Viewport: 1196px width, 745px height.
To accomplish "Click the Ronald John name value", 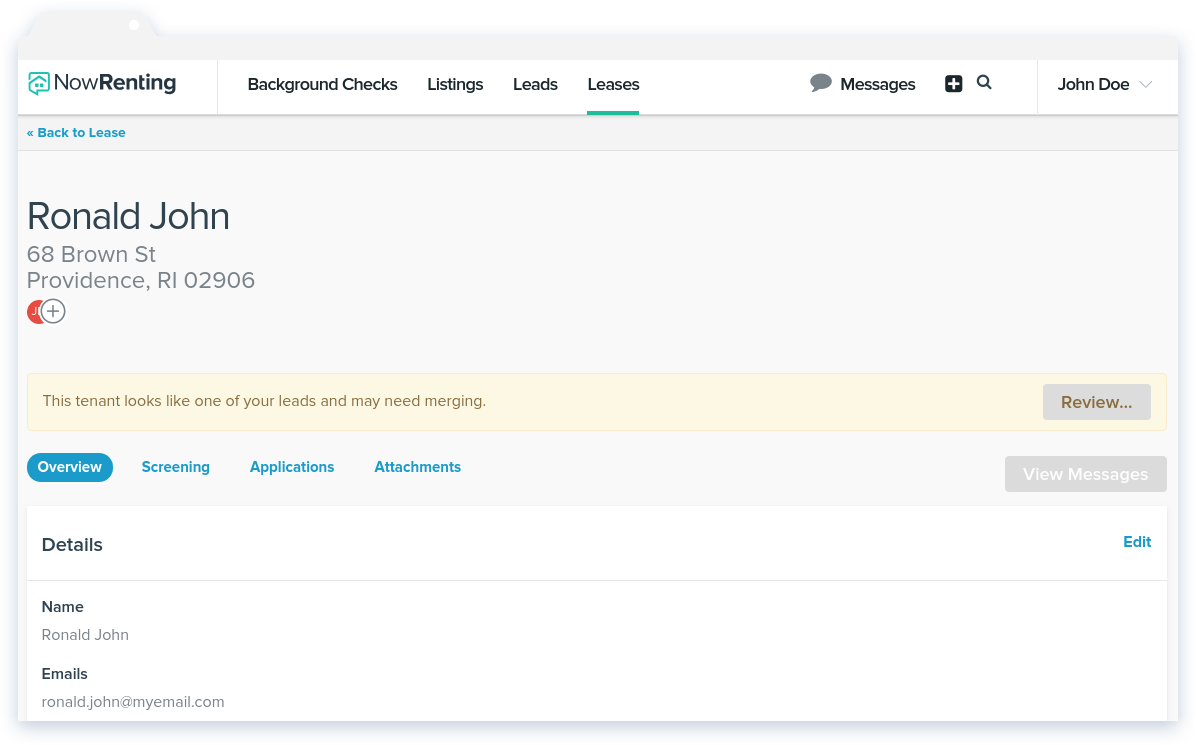I will click(x=85, y=635).
